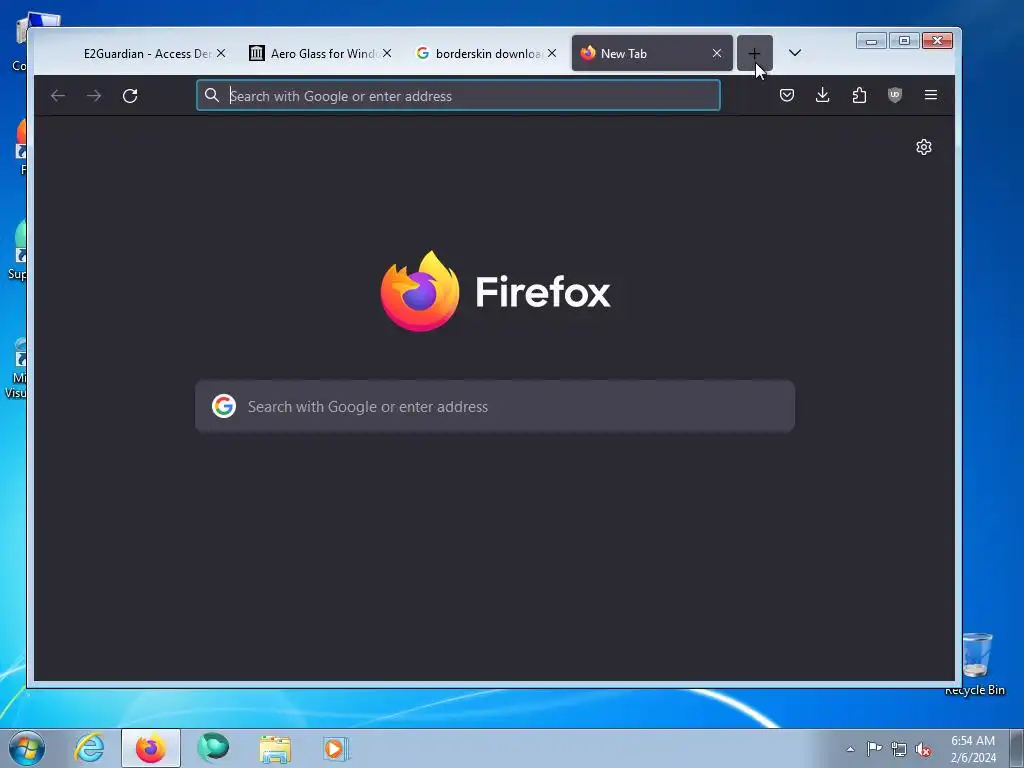Open Windows Explorer from the taskbar
Viewport: 1024px width, 768px height.
[x=275, y=749]
